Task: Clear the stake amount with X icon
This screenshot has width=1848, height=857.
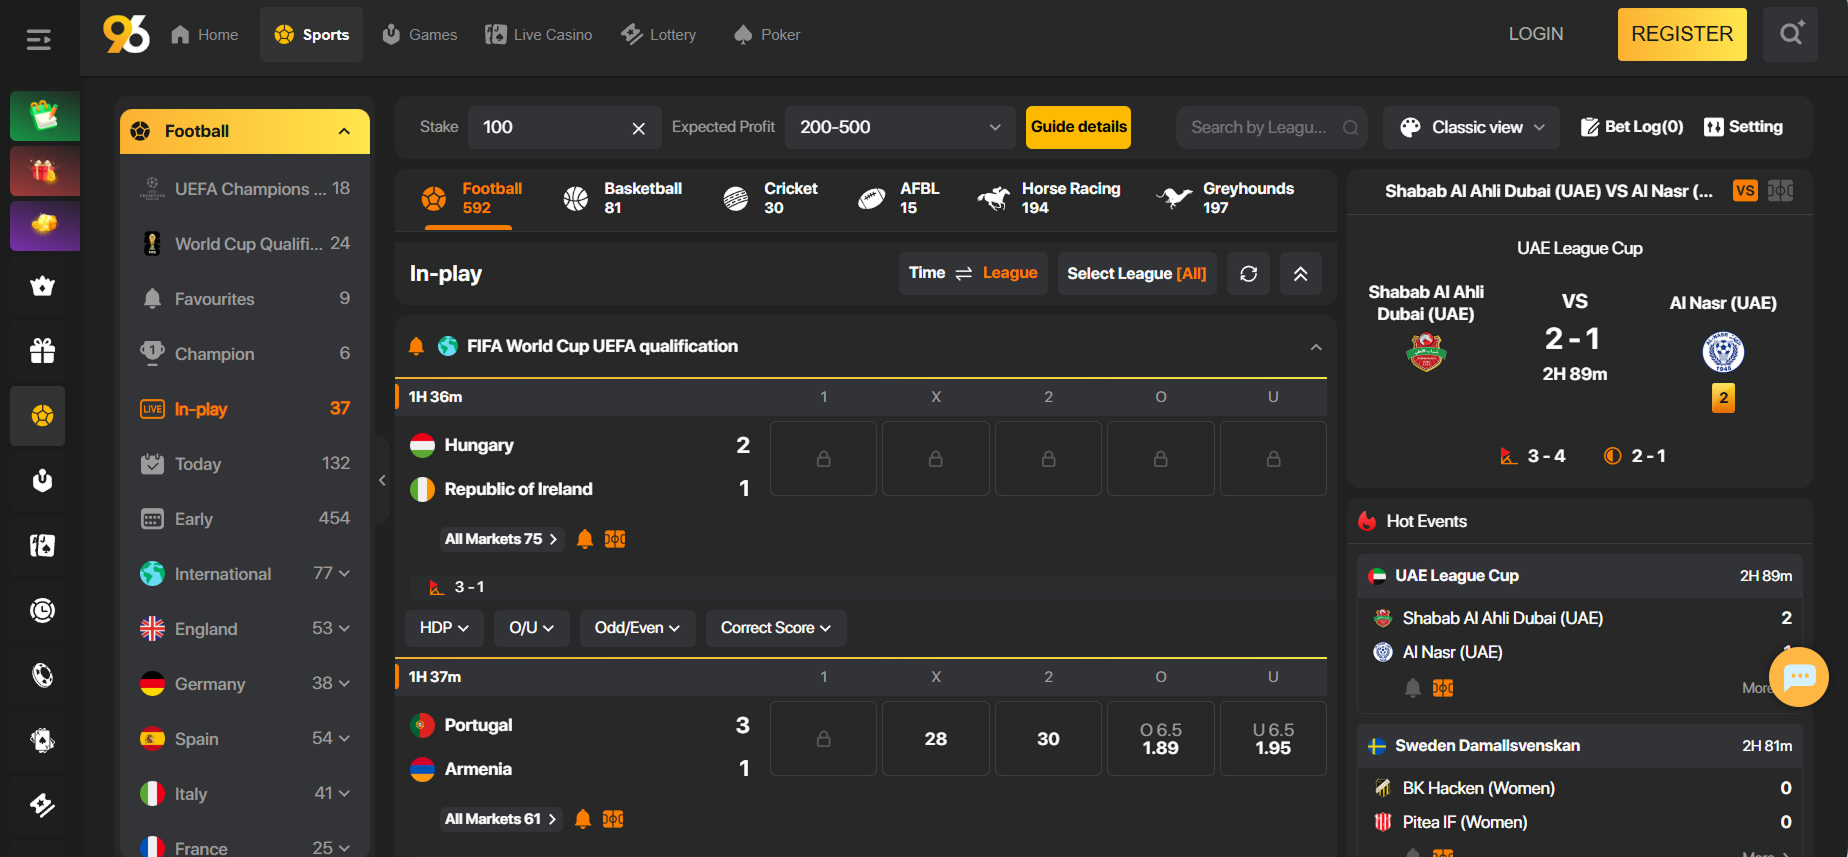Action: [638, 128]
